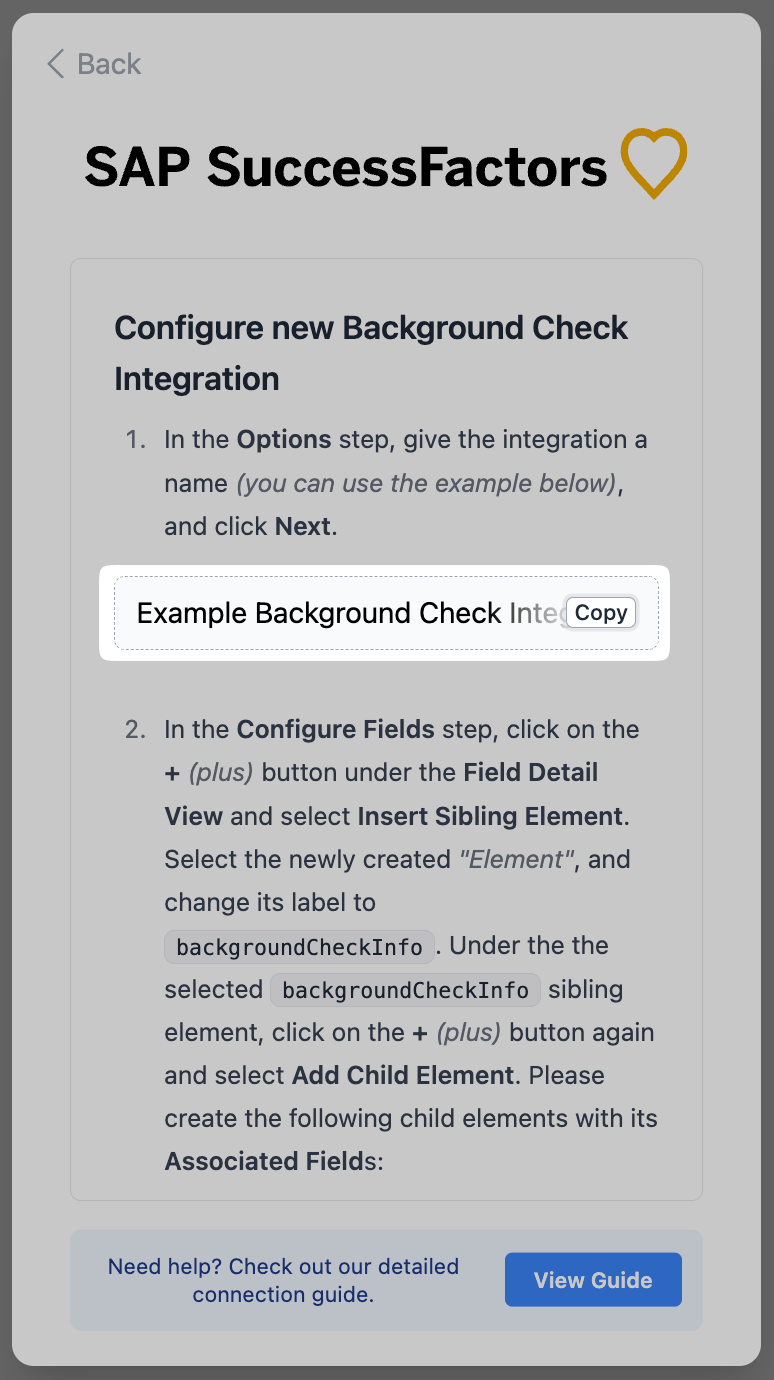This screenshot has width=774, height=1380.
Task: Go back using the Back label
Action: (x=109, y=64)
